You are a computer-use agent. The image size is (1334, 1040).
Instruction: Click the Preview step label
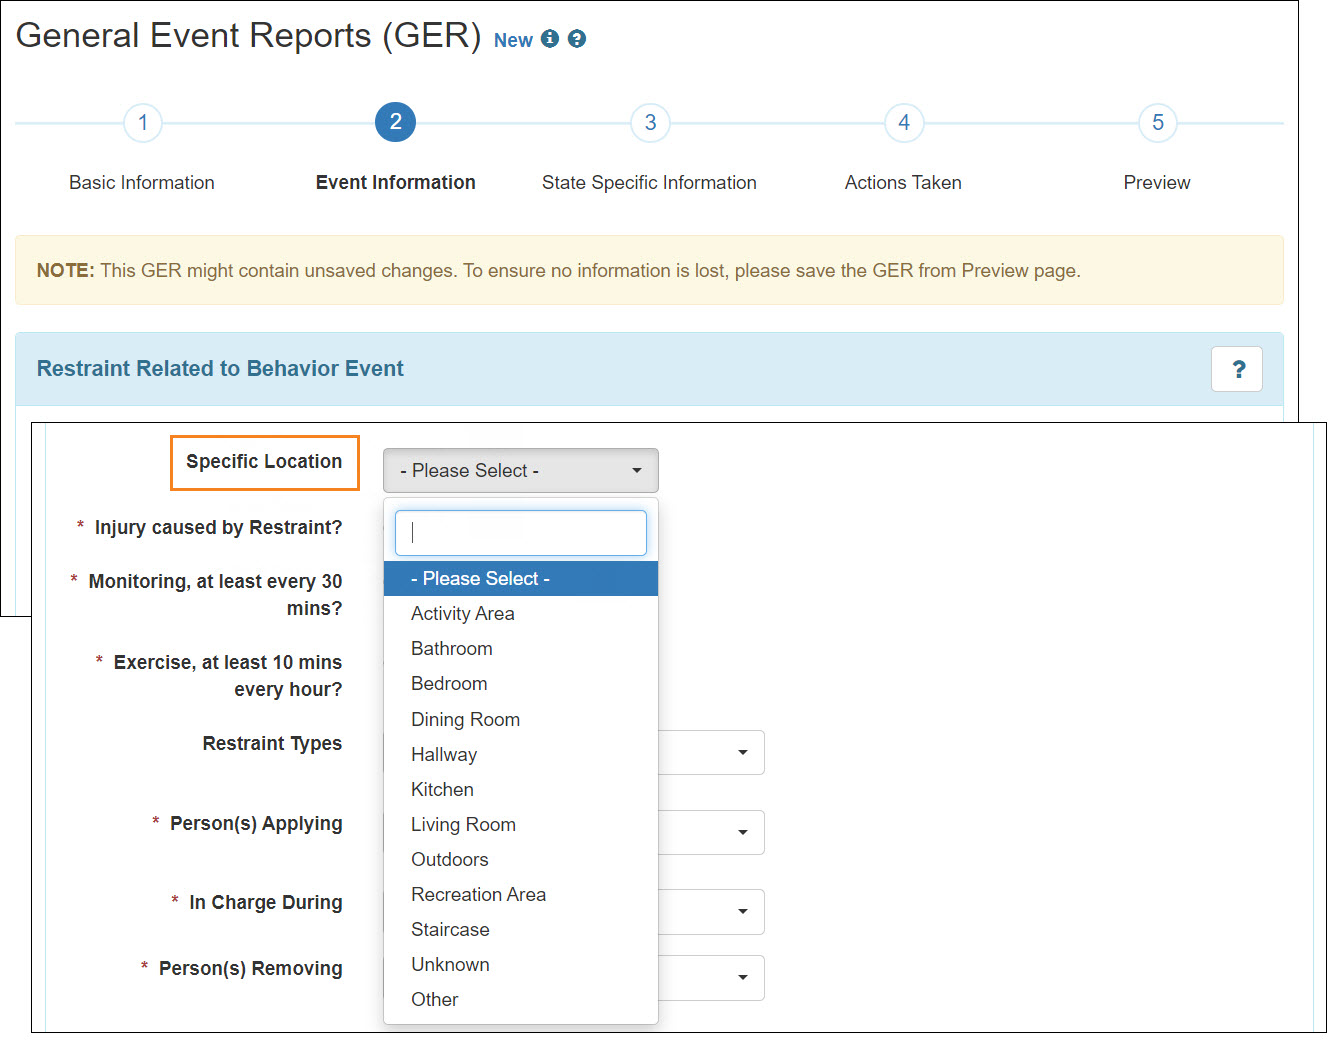coord(1157,183)
